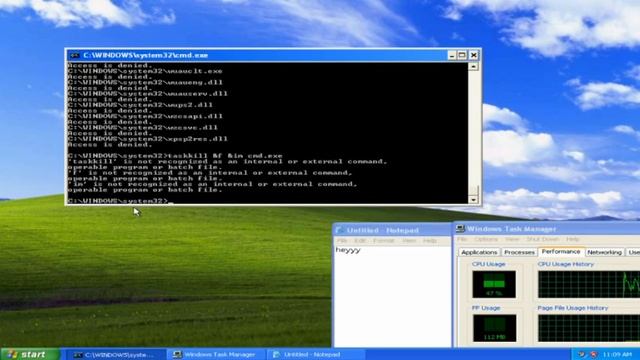Close the cmd.exe window
This screenshot has width=640, height=360.
click(x=473, y=55)
